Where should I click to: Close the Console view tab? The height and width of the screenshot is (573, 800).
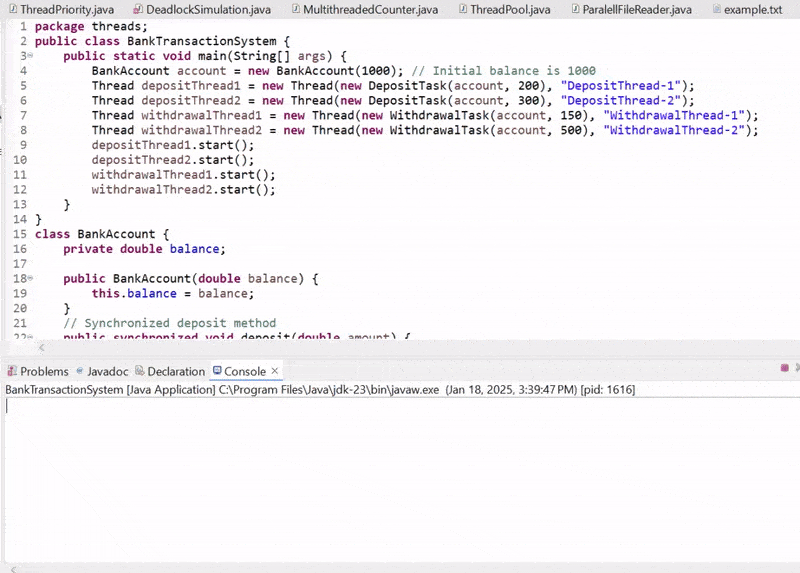pos(275,371)
